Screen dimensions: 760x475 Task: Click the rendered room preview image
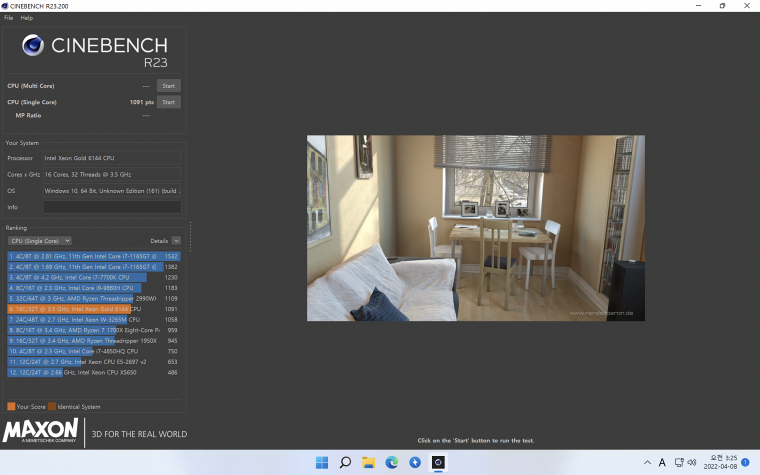(475, 228)
